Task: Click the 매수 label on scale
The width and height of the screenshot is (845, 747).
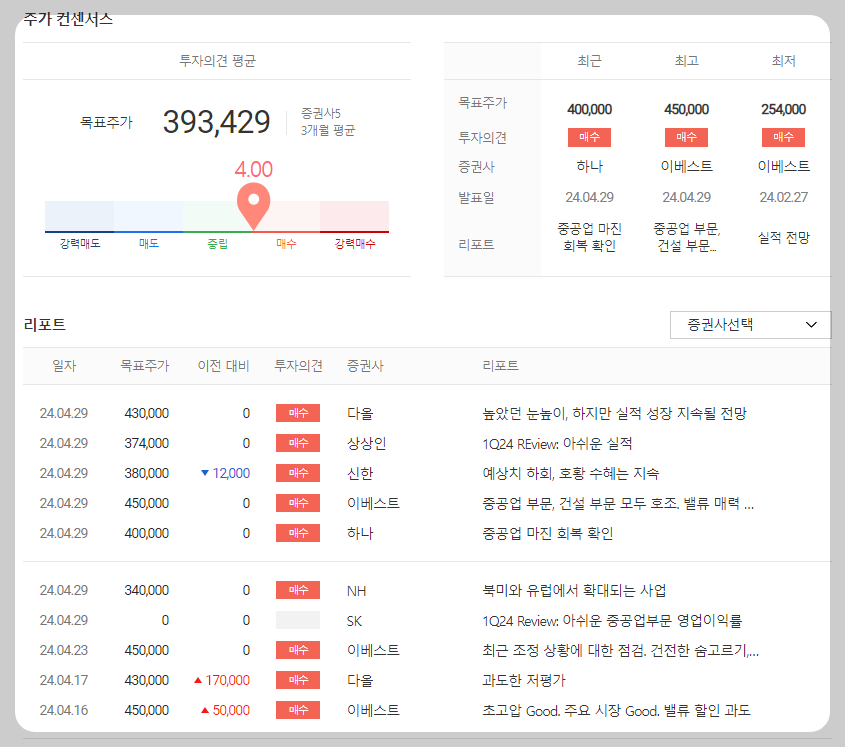Action: (x=286, y=244)
